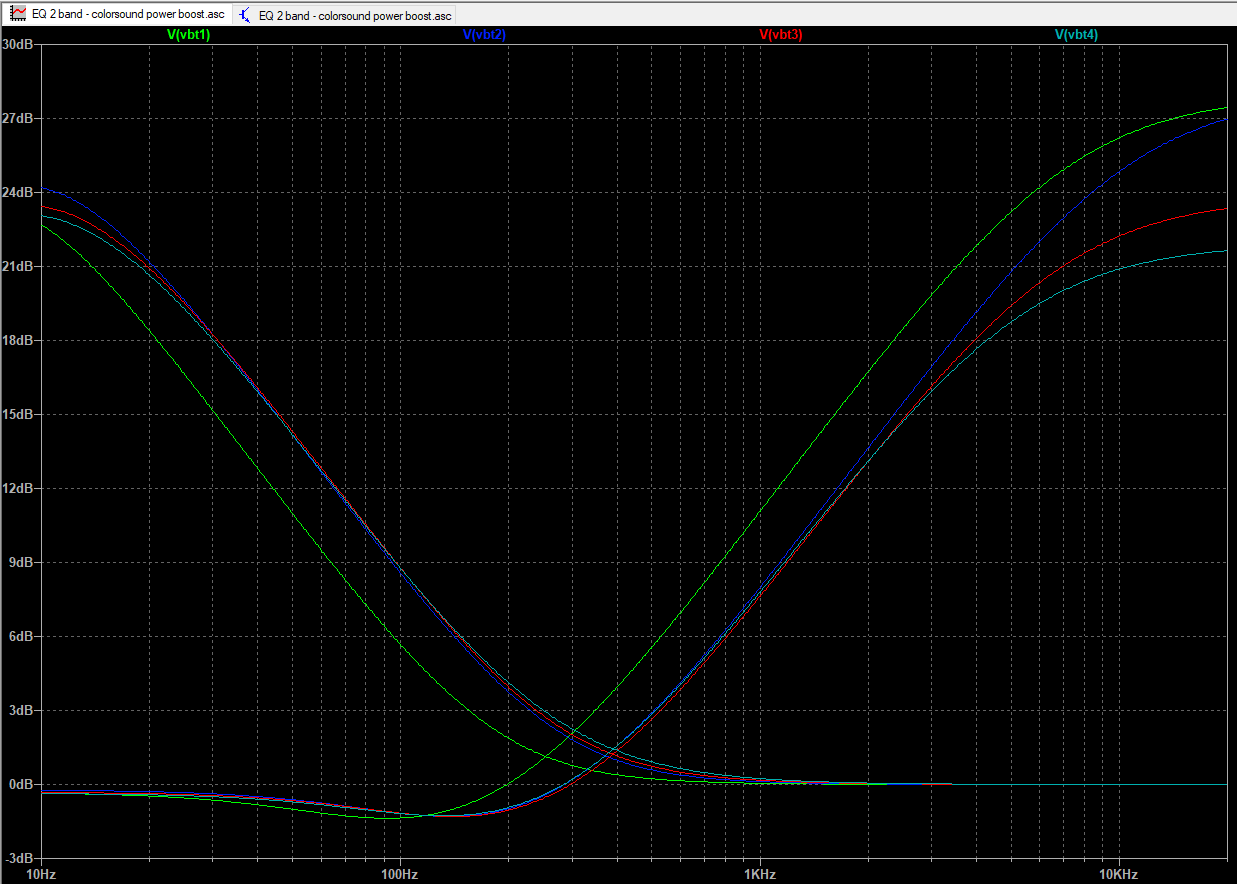Click the 24dB vertical axis label
Viewport: 1237px width, 884px height.
(x=19, y=193)
